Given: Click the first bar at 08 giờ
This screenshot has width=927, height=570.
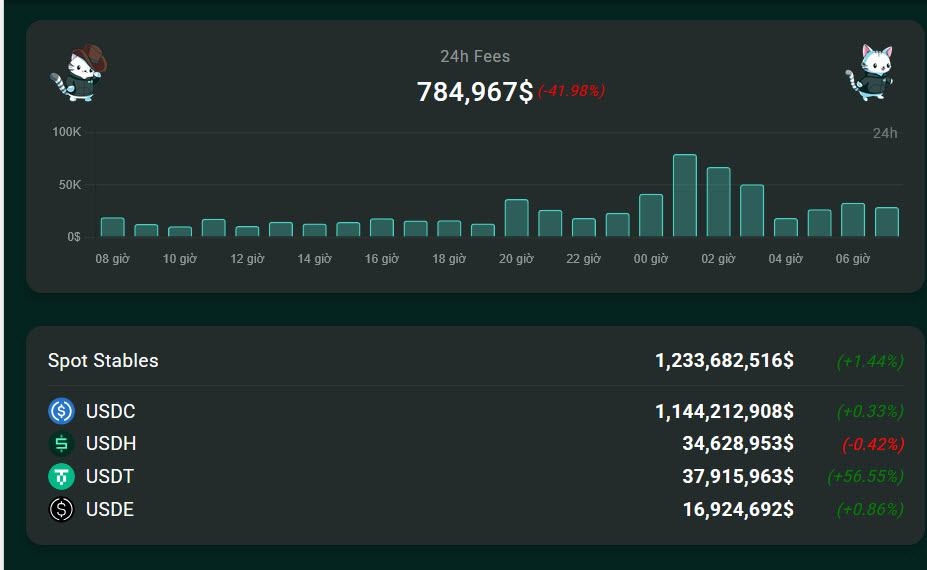Looking at the screenshot, I should 112,227.
